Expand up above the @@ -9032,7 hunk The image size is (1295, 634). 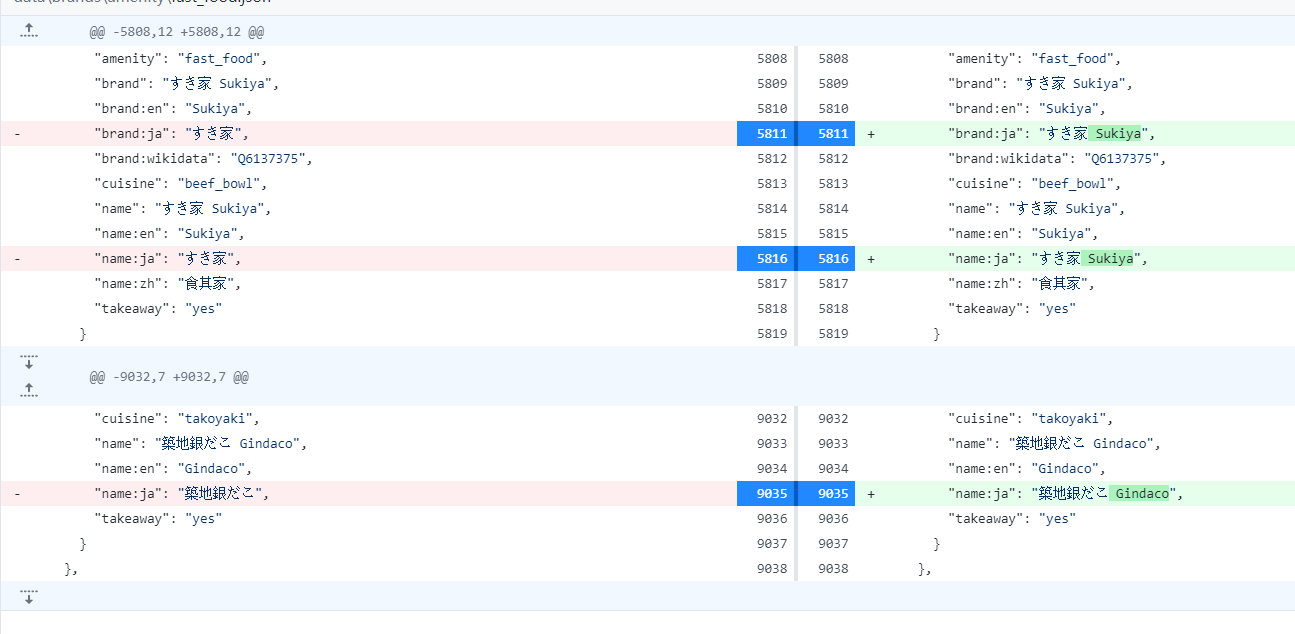pyautogui.click(x=29, y=389)
